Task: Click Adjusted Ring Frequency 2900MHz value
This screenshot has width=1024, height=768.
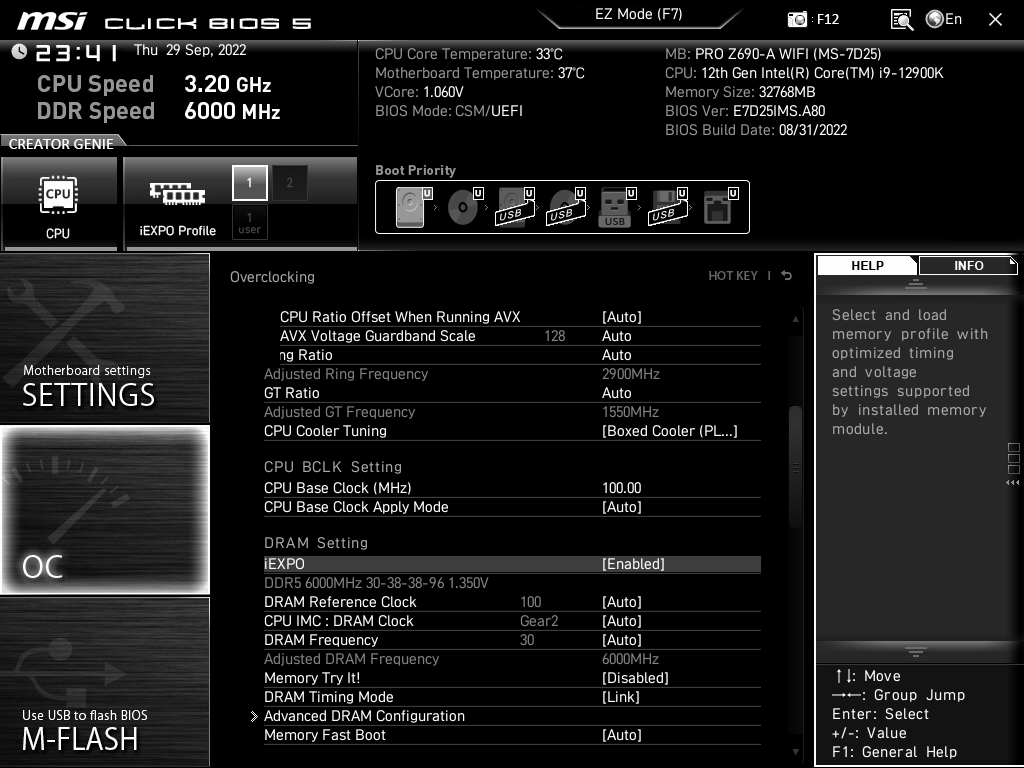Action: (x=630, y=374)
